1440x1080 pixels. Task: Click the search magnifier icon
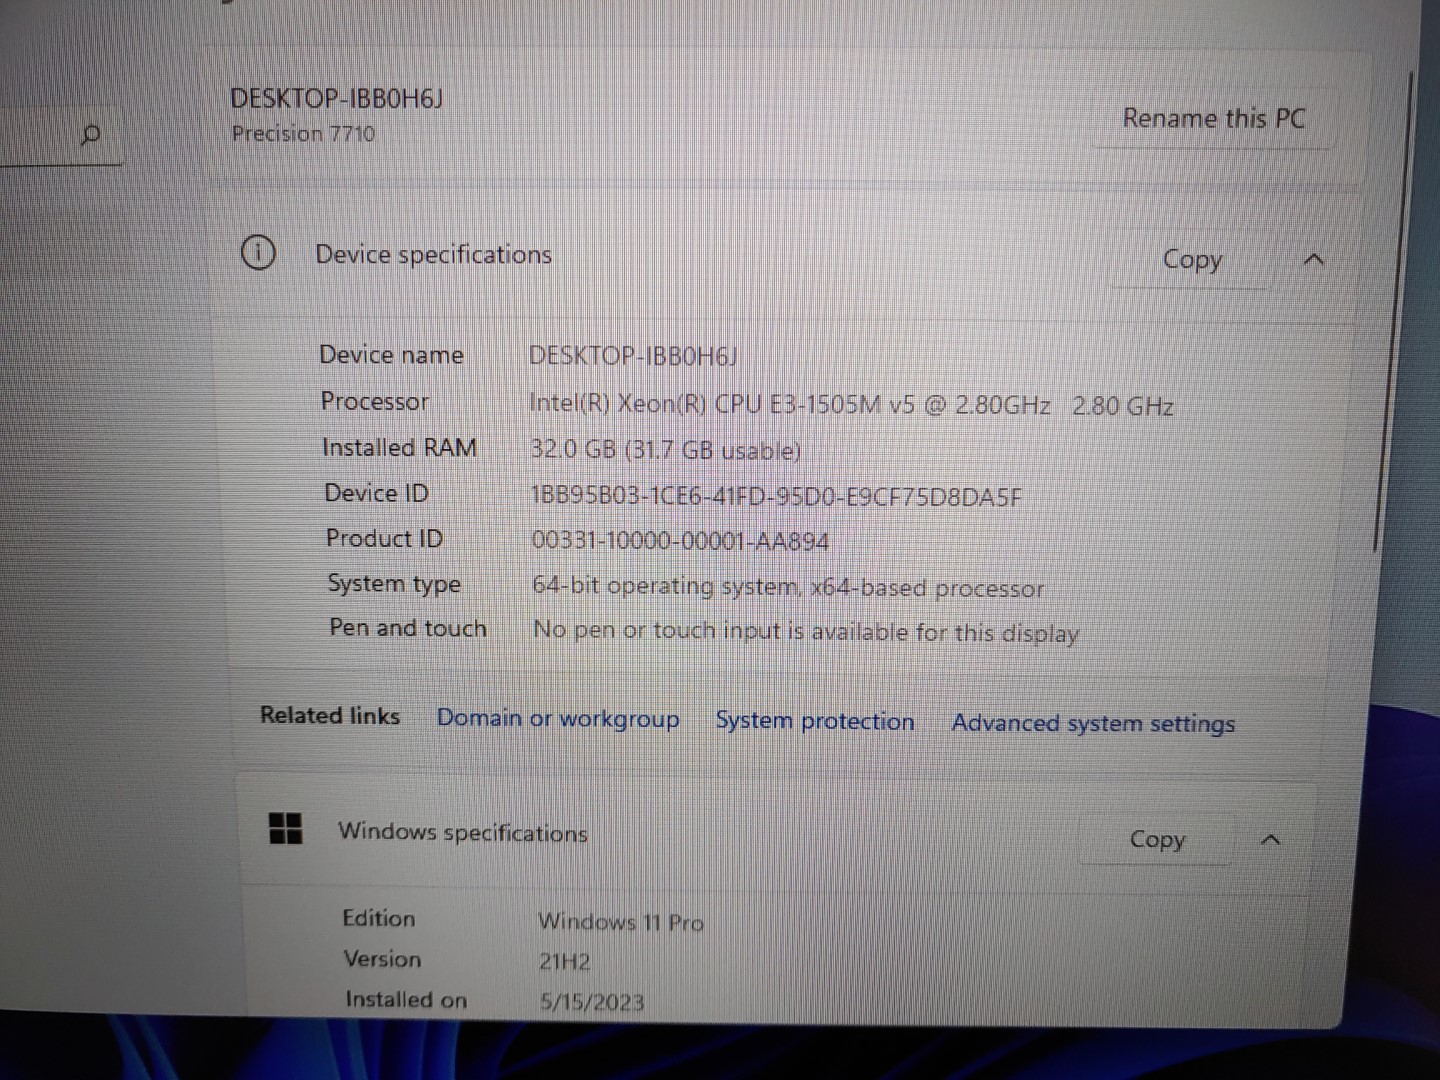pos(90,134)
